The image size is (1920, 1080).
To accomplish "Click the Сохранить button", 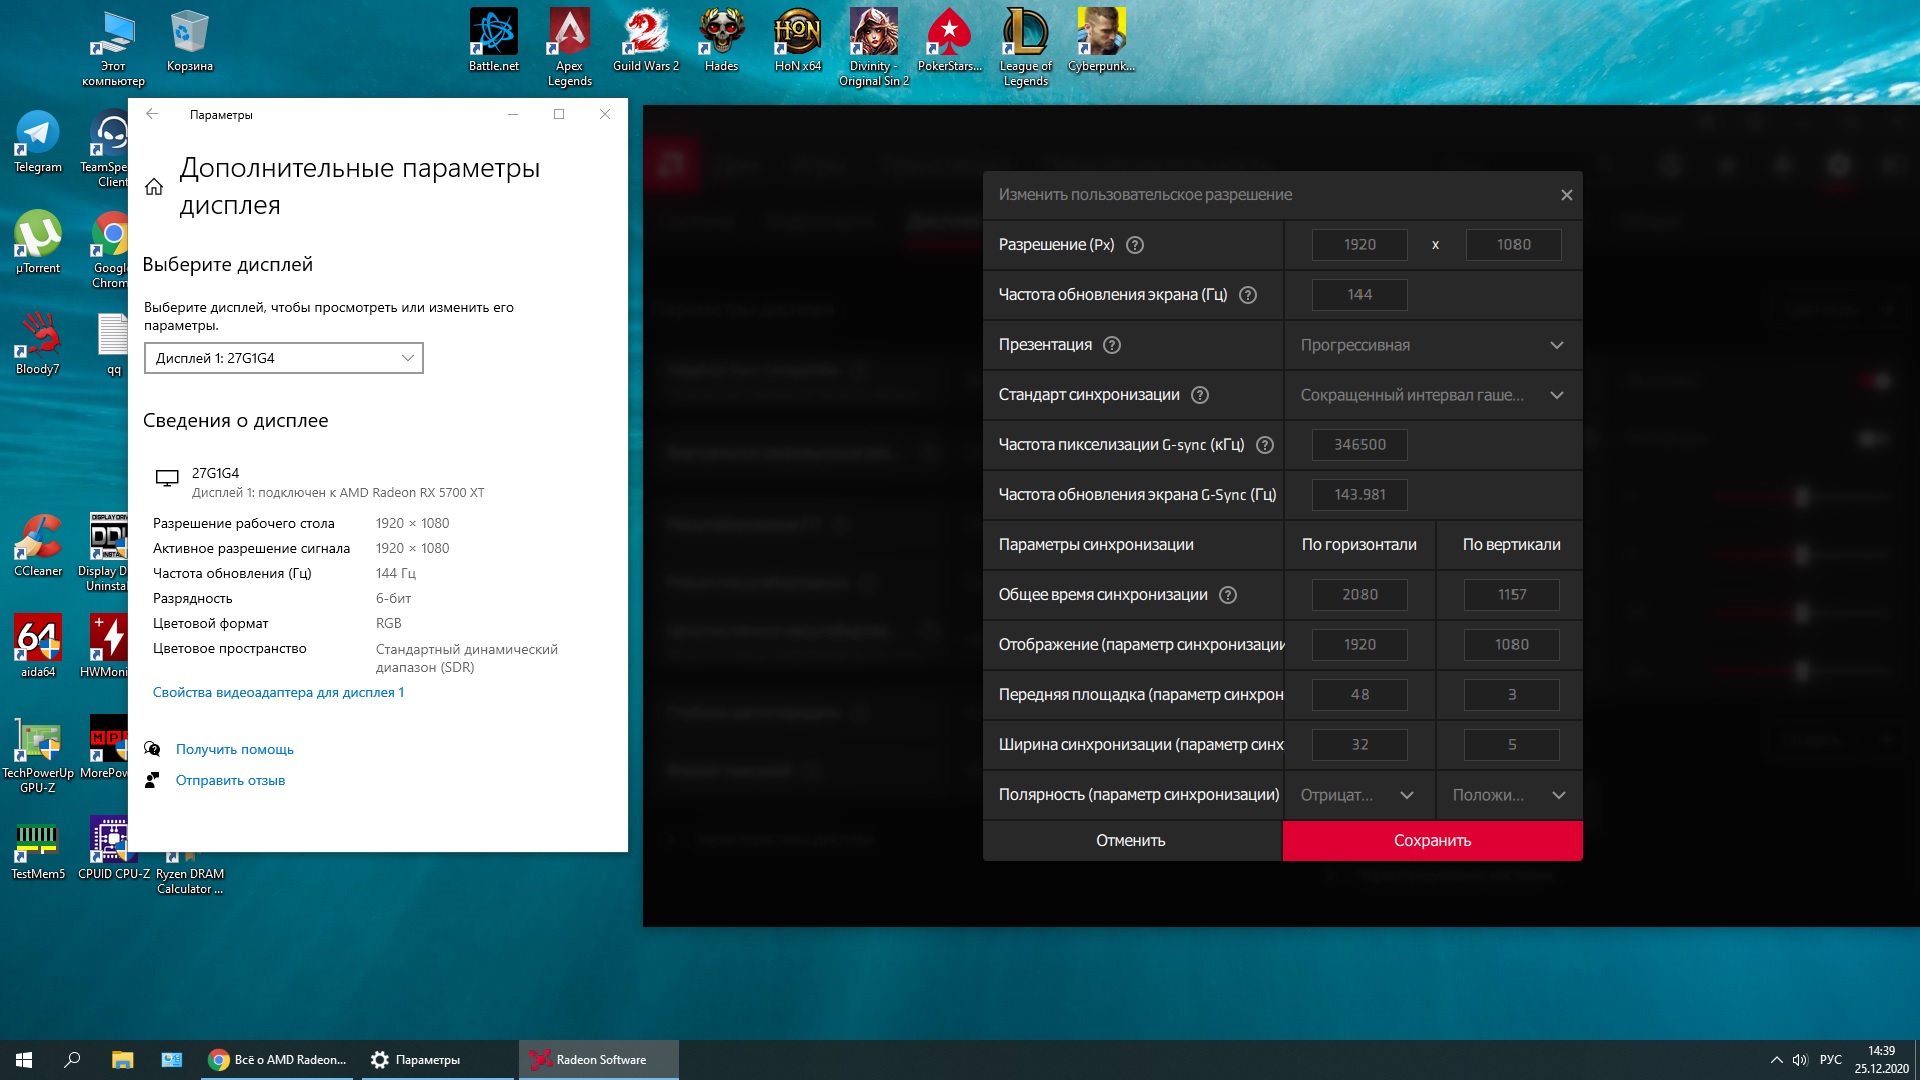I will coord(1432,841).
